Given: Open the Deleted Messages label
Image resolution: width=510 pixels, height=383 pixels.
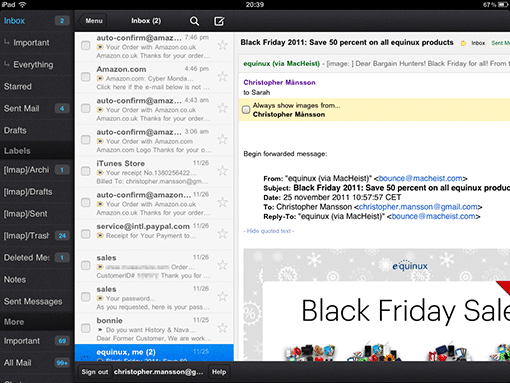Looking at the screenshot, I should (x=37, y=258).
